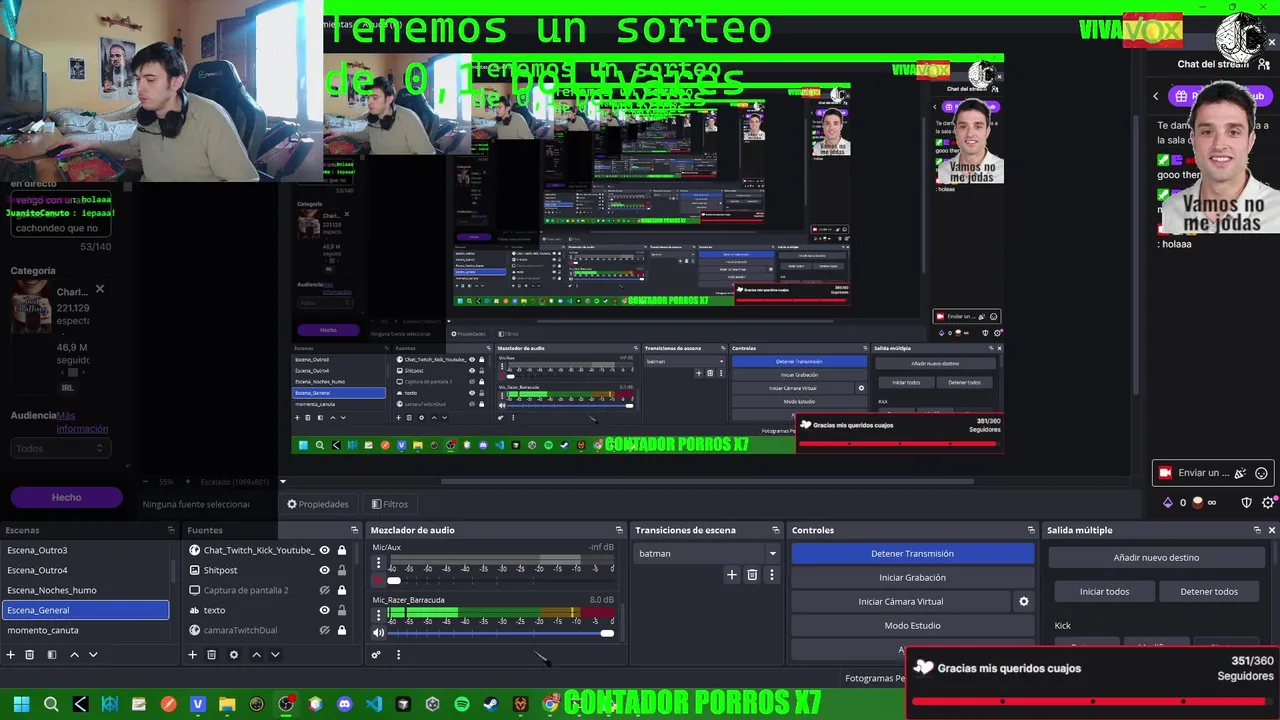Show the camaraTwitchDual source
Image resolution: width=1280 pixels, height=720 pixels.
point(324,630)
